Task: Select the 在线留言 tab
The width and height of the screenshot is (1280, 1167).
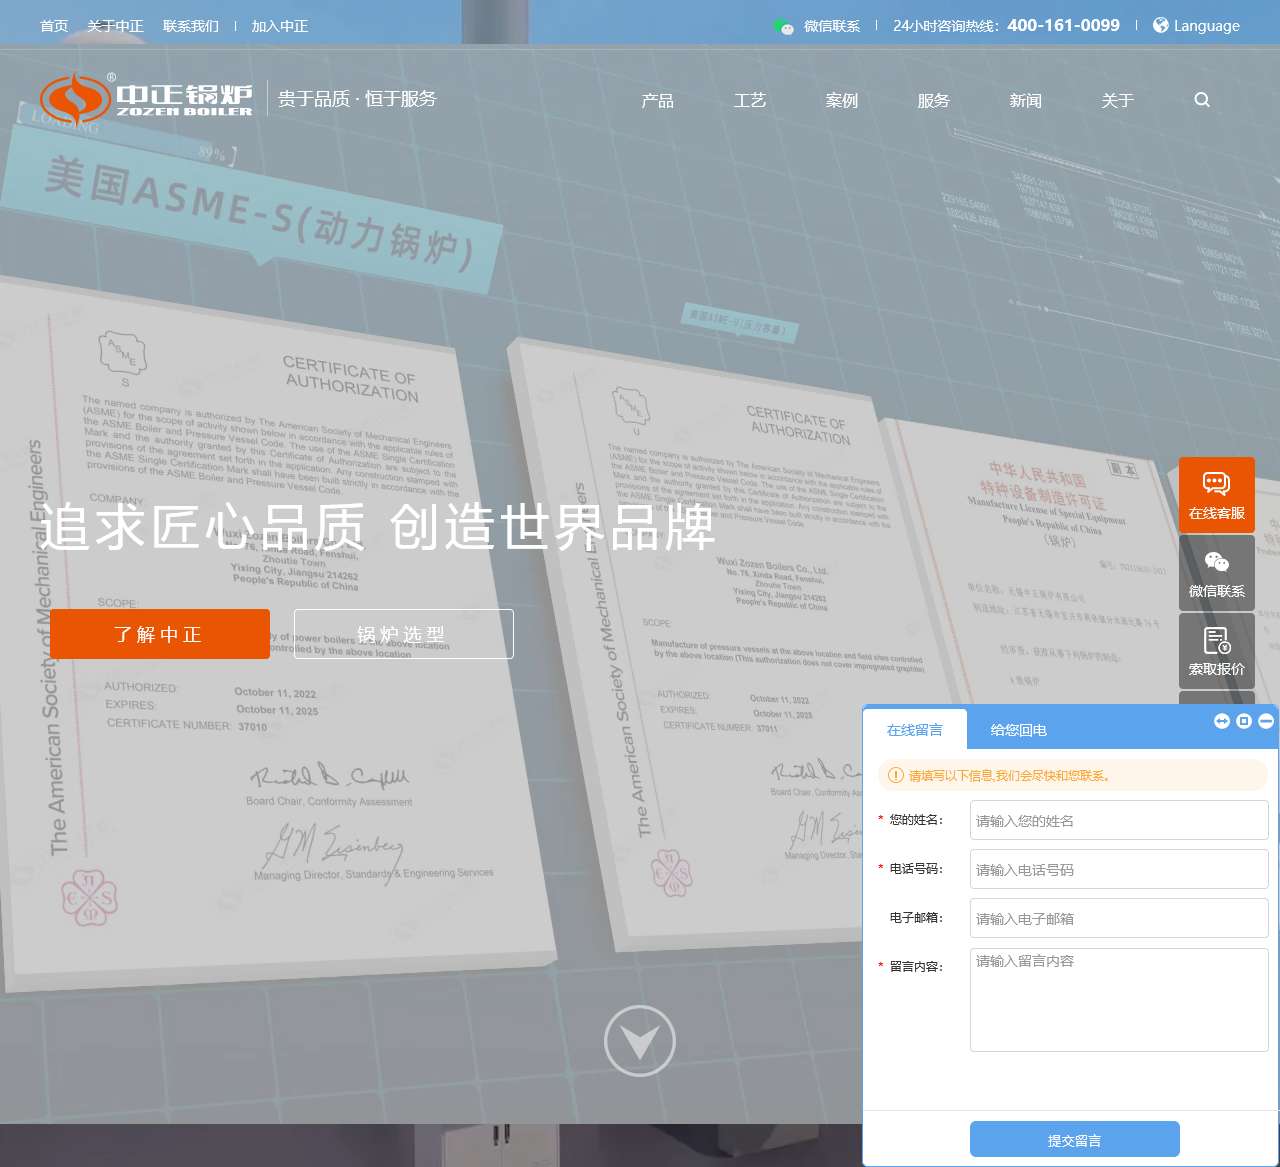Action: click(914, 730)
